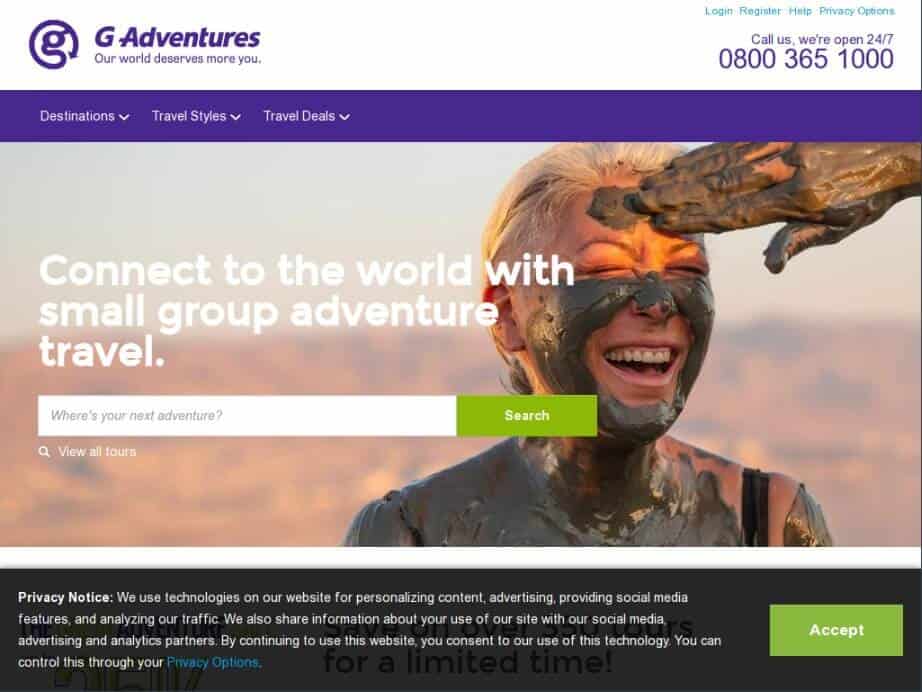Viewport: 922px width, 692px height.
Task: Go to the Help page
Action: (800, 11)
